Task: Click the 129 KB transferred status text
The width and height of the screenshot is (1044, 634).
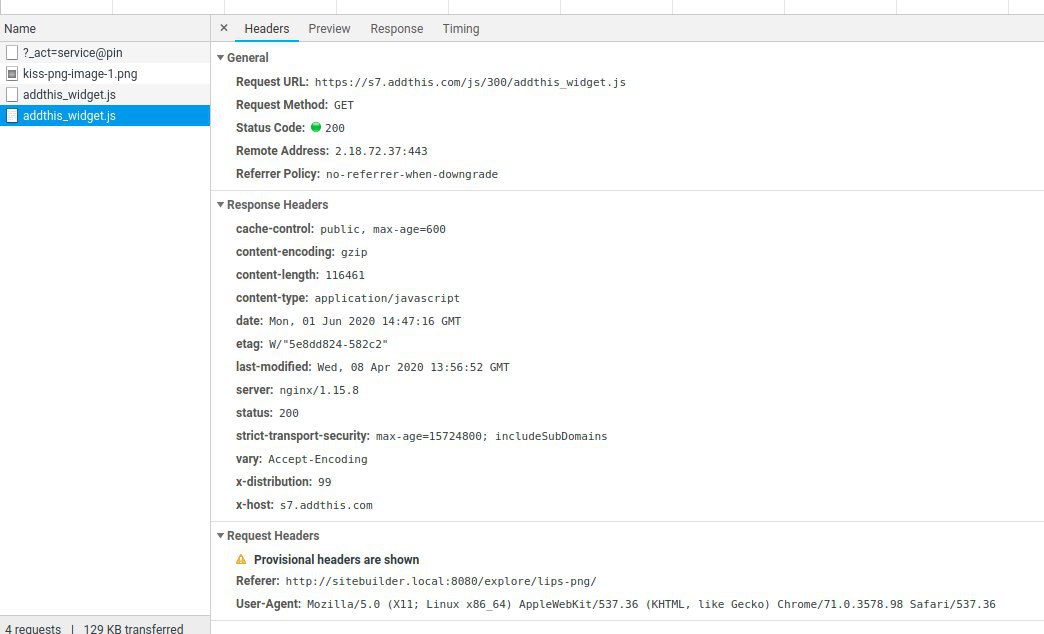Action: [x=133, y=629]
